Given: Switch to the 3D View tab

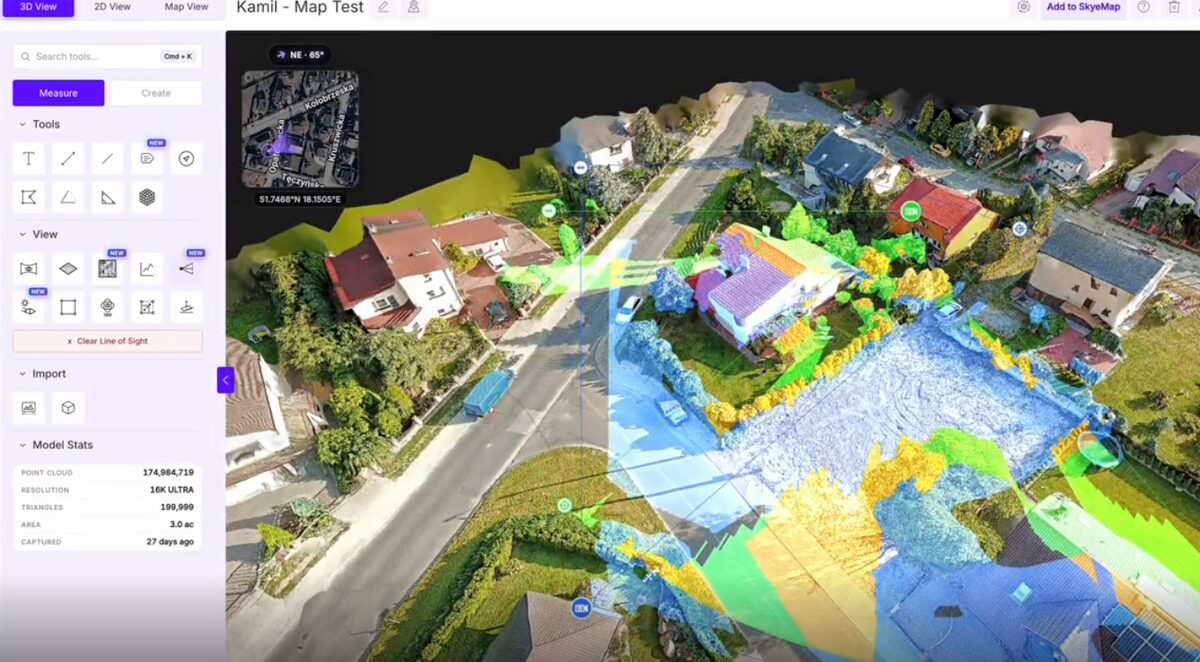Looking at the screenshot, I should [x=38, y=7].
